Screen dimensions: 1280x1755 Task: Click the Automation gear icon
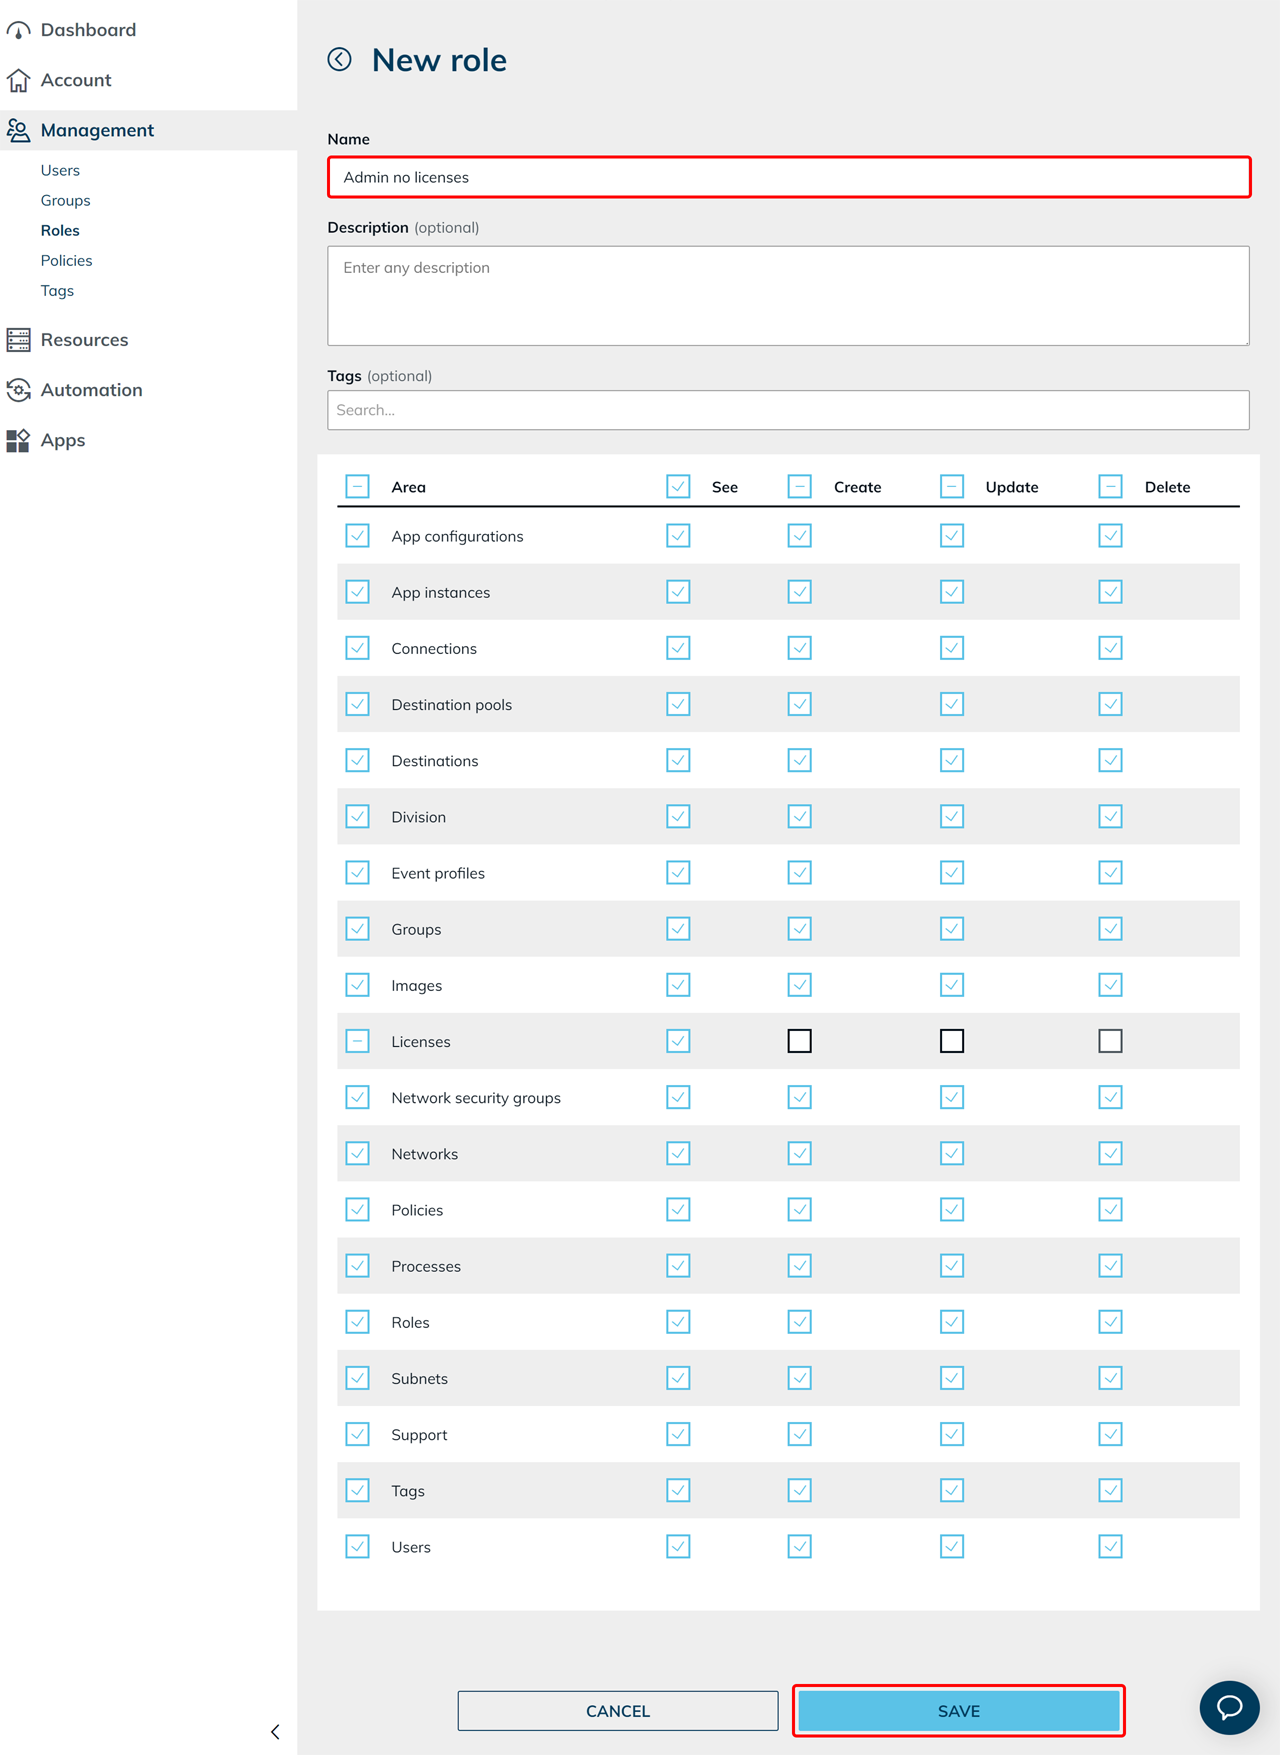click(18, 390)
